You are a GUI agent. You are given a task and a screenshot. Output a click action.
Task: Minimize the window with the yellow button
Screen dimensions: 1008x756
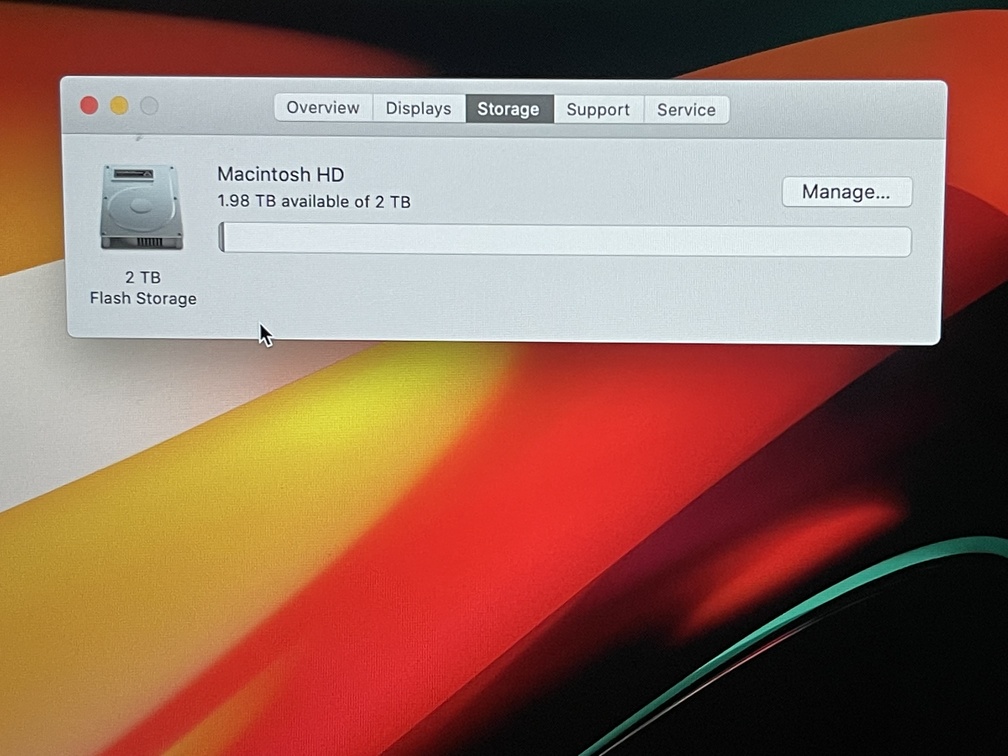[x=119, y=106]
